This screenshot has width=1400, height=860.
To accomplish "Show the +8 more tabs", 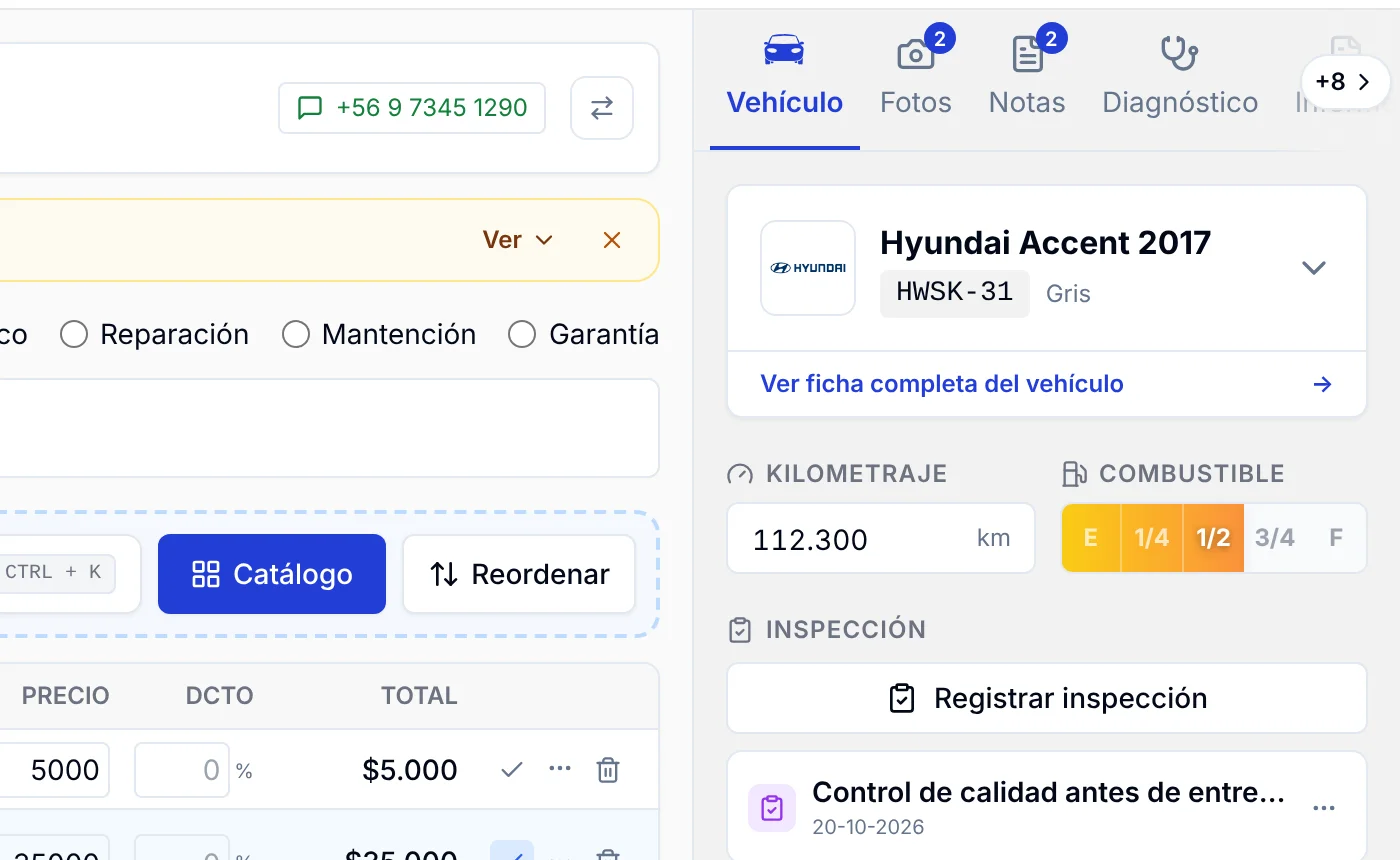I will tap(1345, 82).
